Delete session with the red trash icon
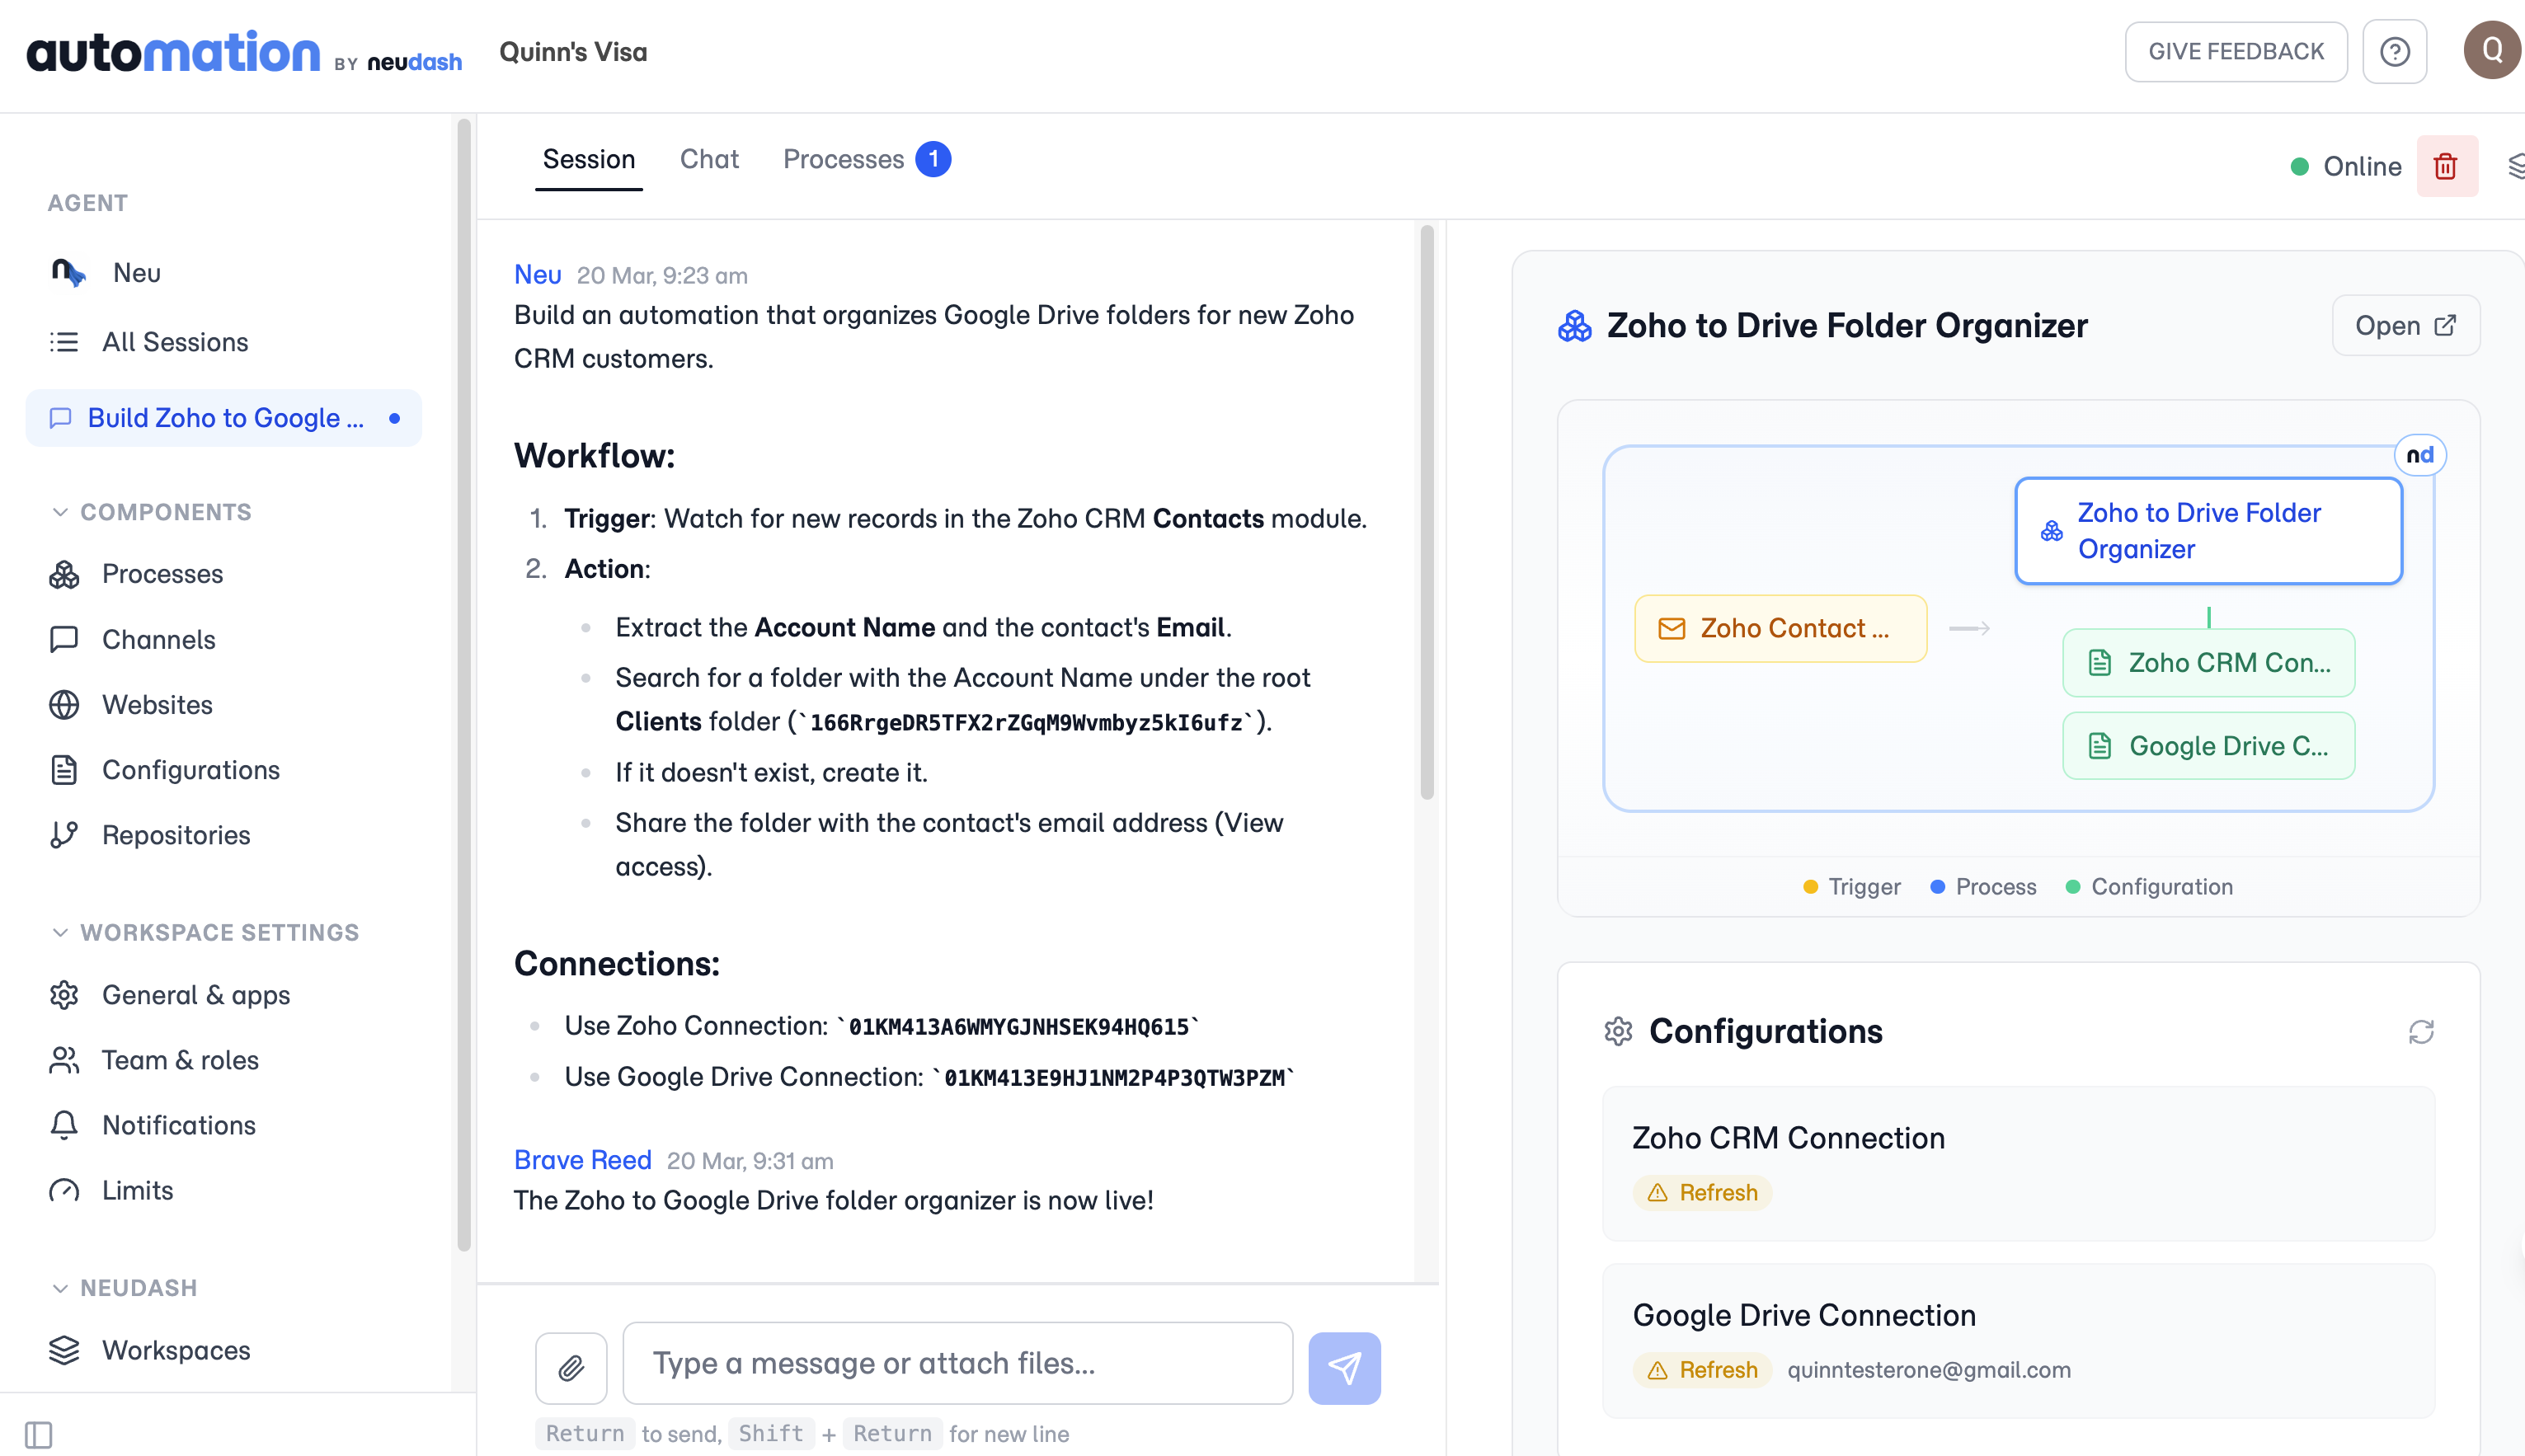The image size is (2525, 1456). pos(2446,166)
